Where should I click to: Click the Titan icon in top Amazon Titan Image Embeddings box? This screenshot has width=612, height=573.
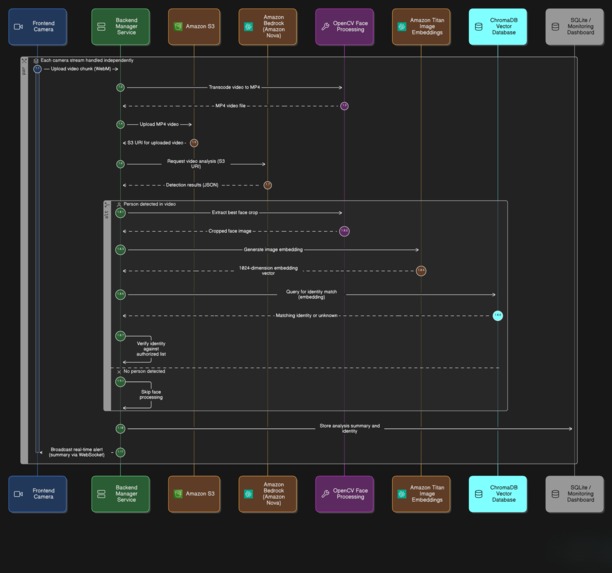pos(402,27)
